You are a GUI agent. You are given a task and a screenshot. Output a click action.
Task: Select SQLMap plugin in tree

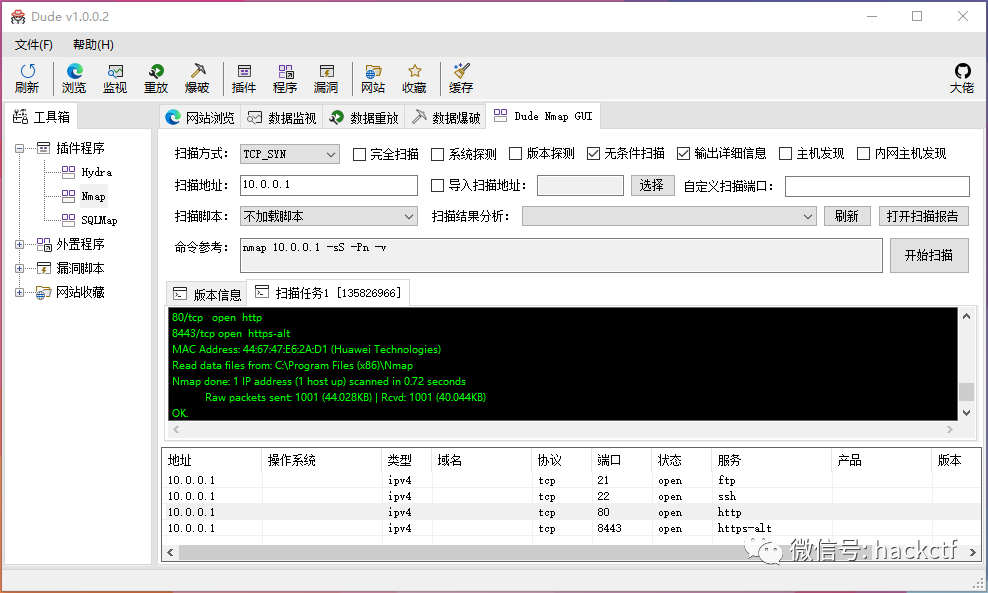click(99, 220)
